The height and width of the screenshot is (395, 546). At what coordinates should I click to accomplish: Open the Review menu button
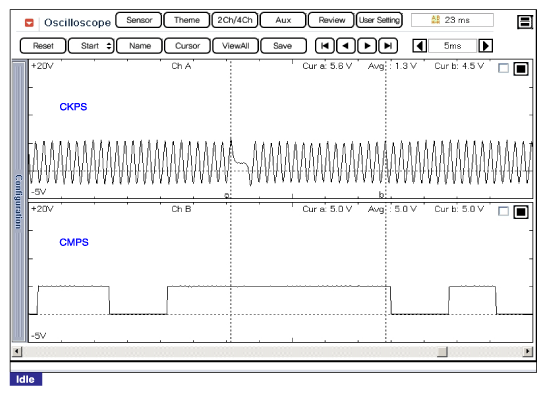point(332,20)
